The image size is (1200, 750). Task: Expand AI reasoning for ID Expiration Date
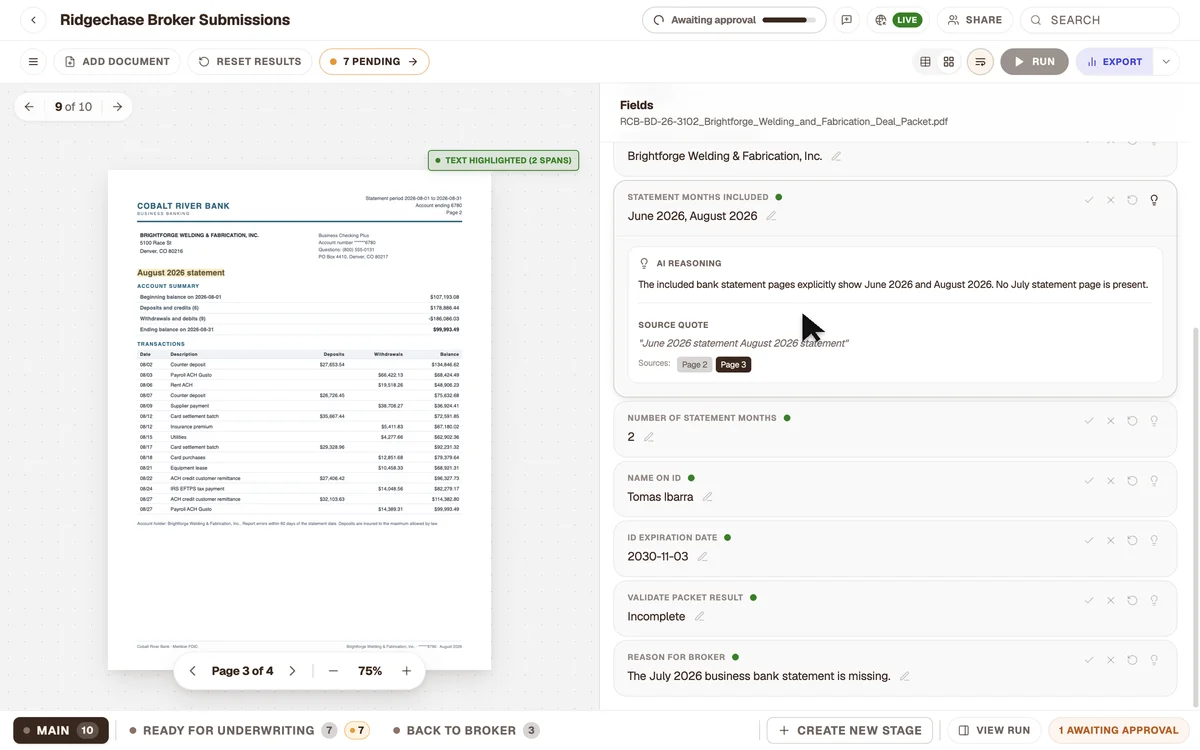1154,541
